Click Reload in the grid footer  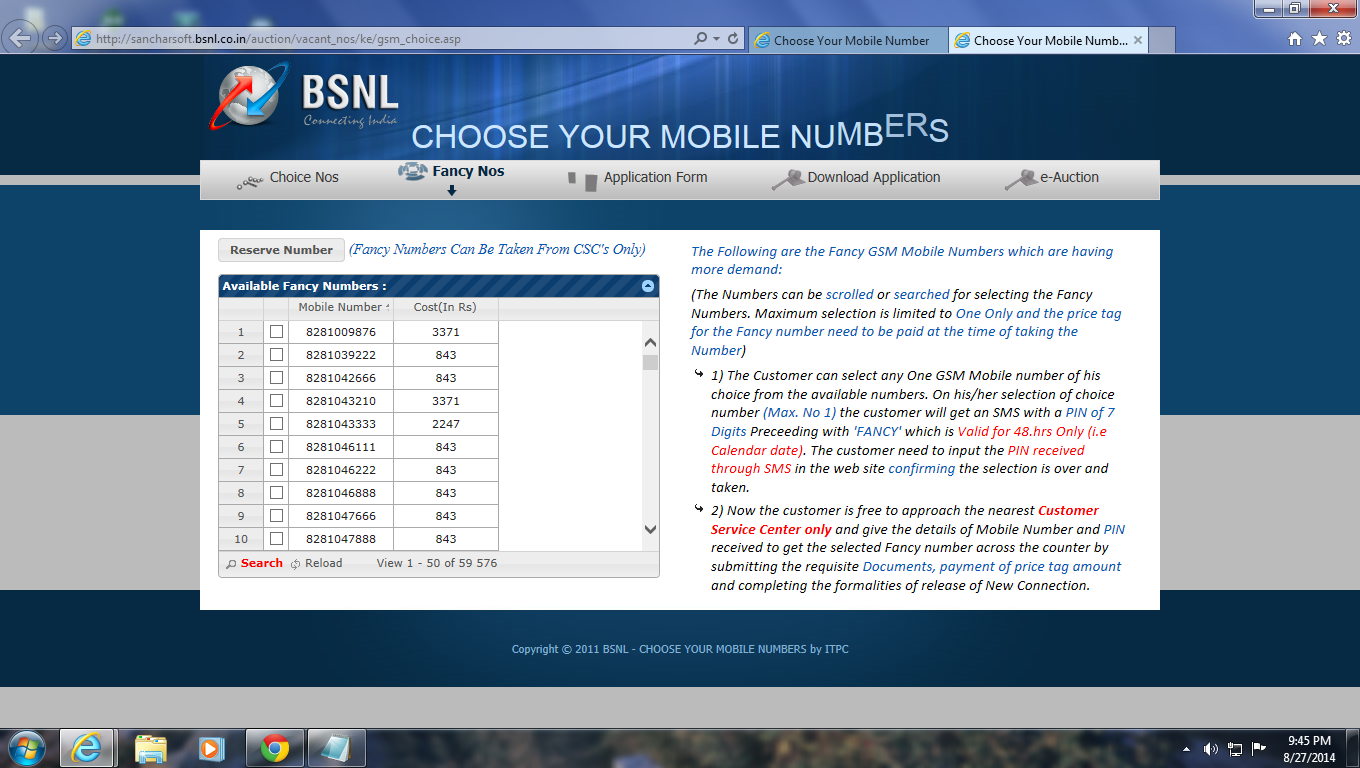(316, 564)
